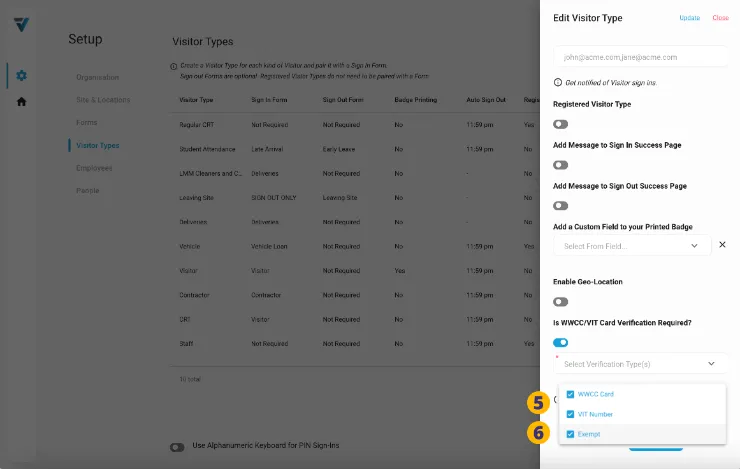Open the home icon in sidebar
Viewport: 740px width, 469px height.
[21, 101]
